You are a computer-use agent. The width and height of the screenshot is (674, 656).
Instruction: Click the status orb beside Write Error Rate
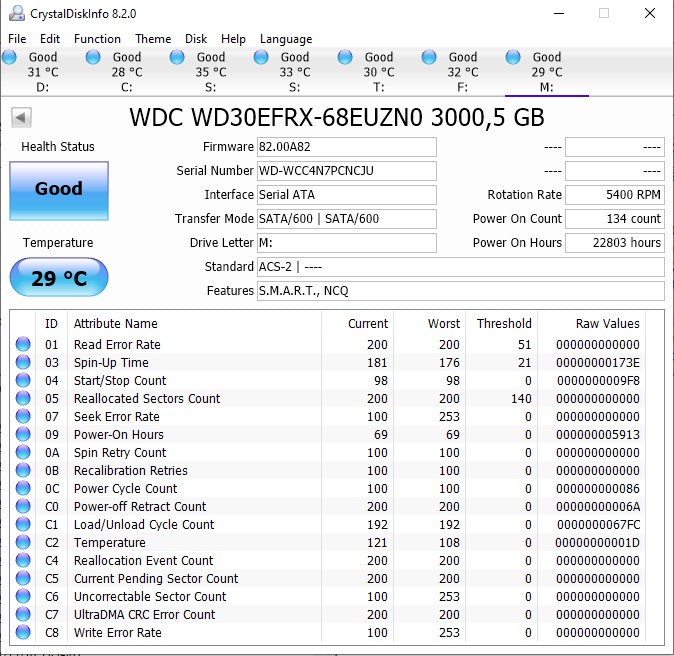(23, 633)
